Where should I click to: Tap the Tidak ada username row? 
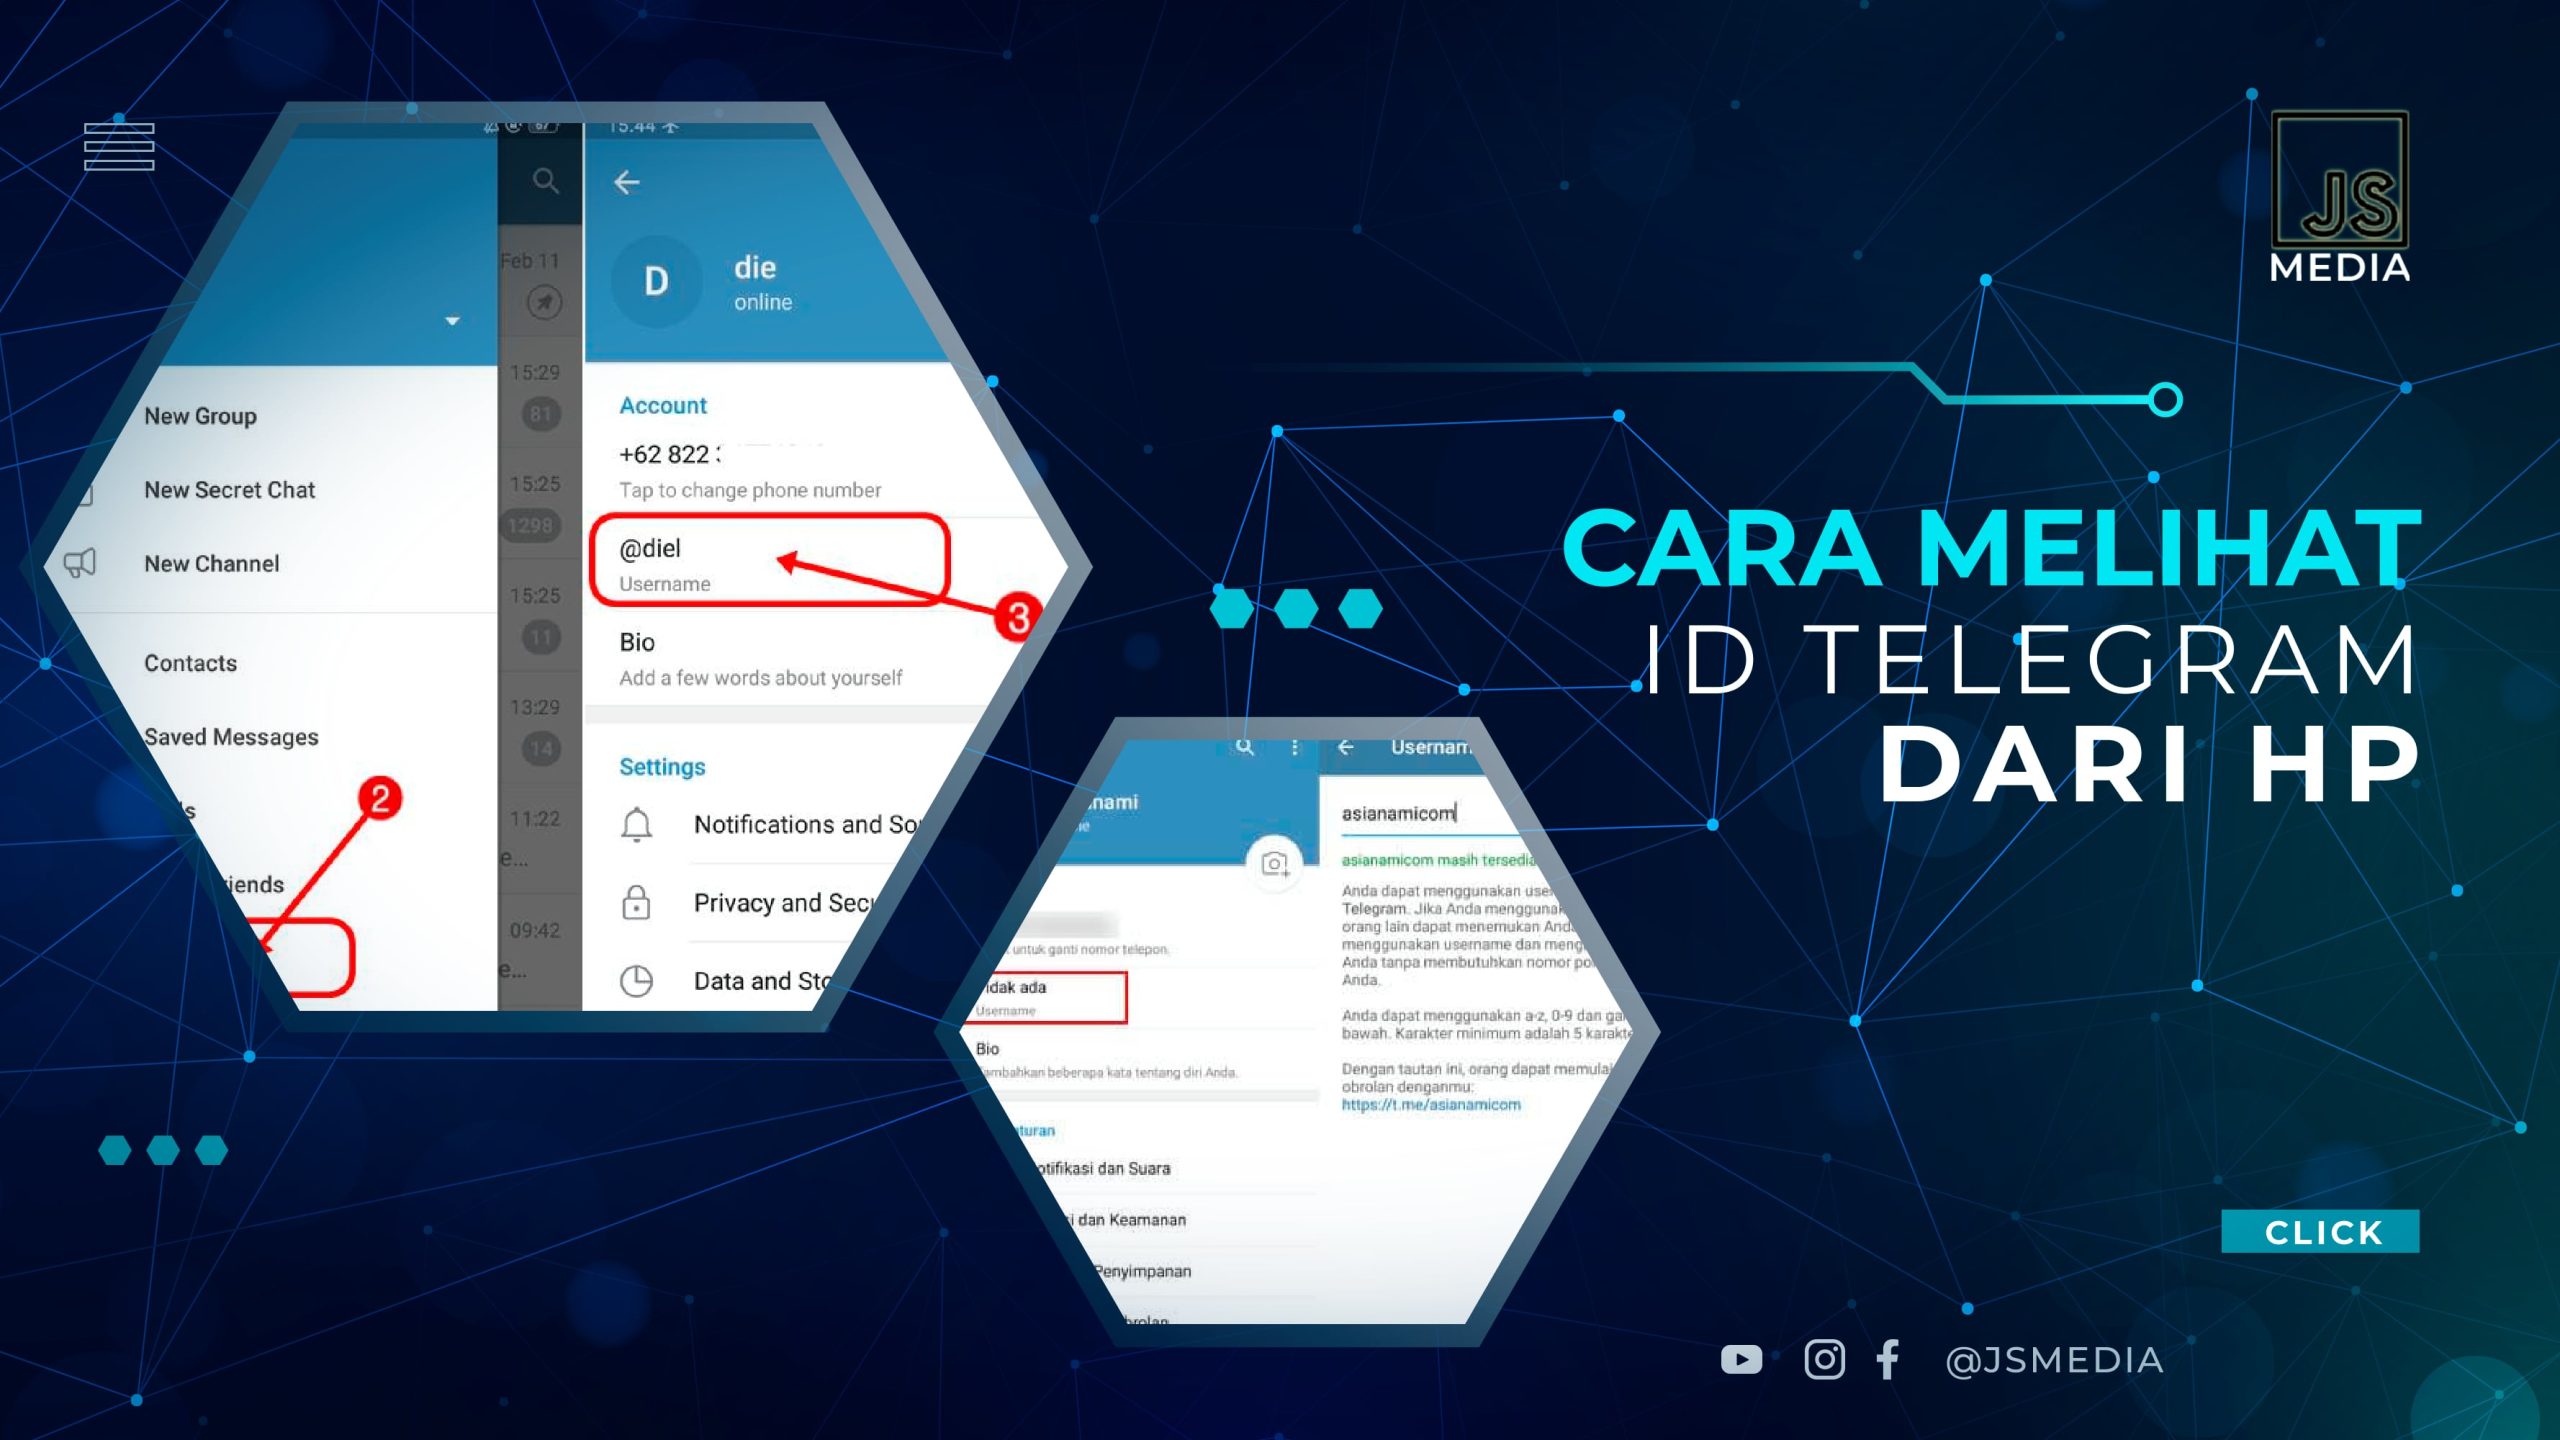click(x=1046, y=997)
